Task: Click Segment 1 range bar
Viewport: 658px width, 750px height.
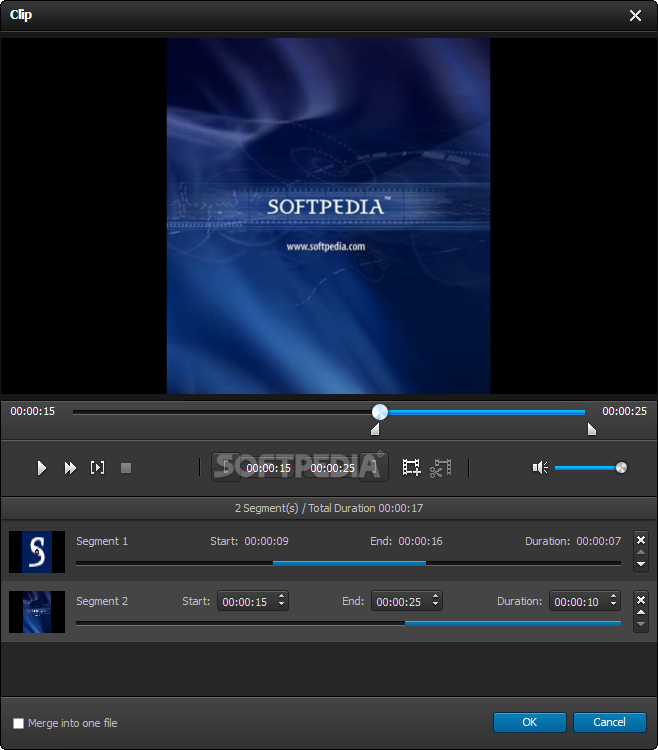Action: point(348,563)
